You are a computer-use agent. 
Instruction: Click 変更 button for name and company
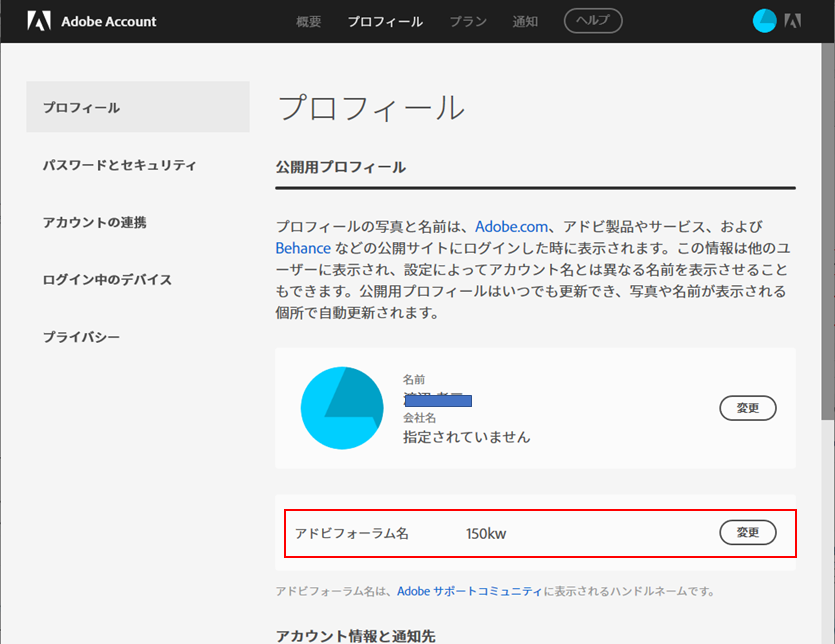point(748,408)
